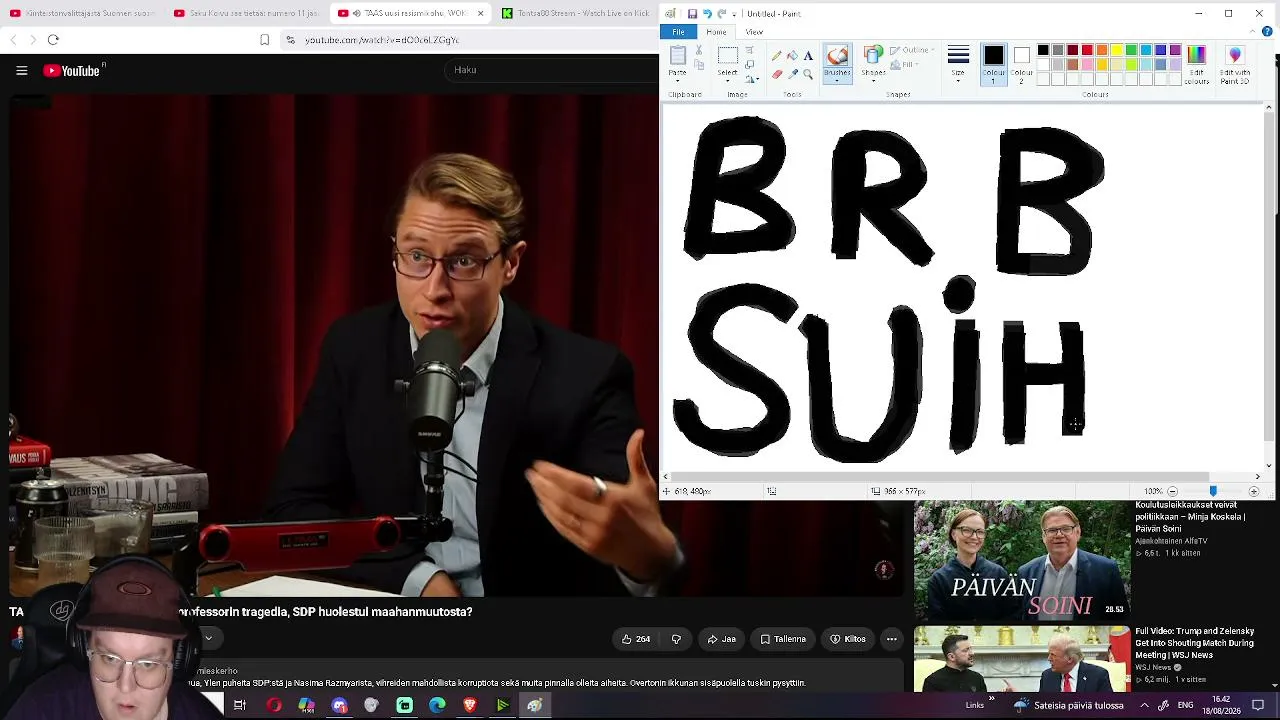Cut selection with the scissors icon
Viewport: 1280px width, 720px height.
click(x=699, y=50)
